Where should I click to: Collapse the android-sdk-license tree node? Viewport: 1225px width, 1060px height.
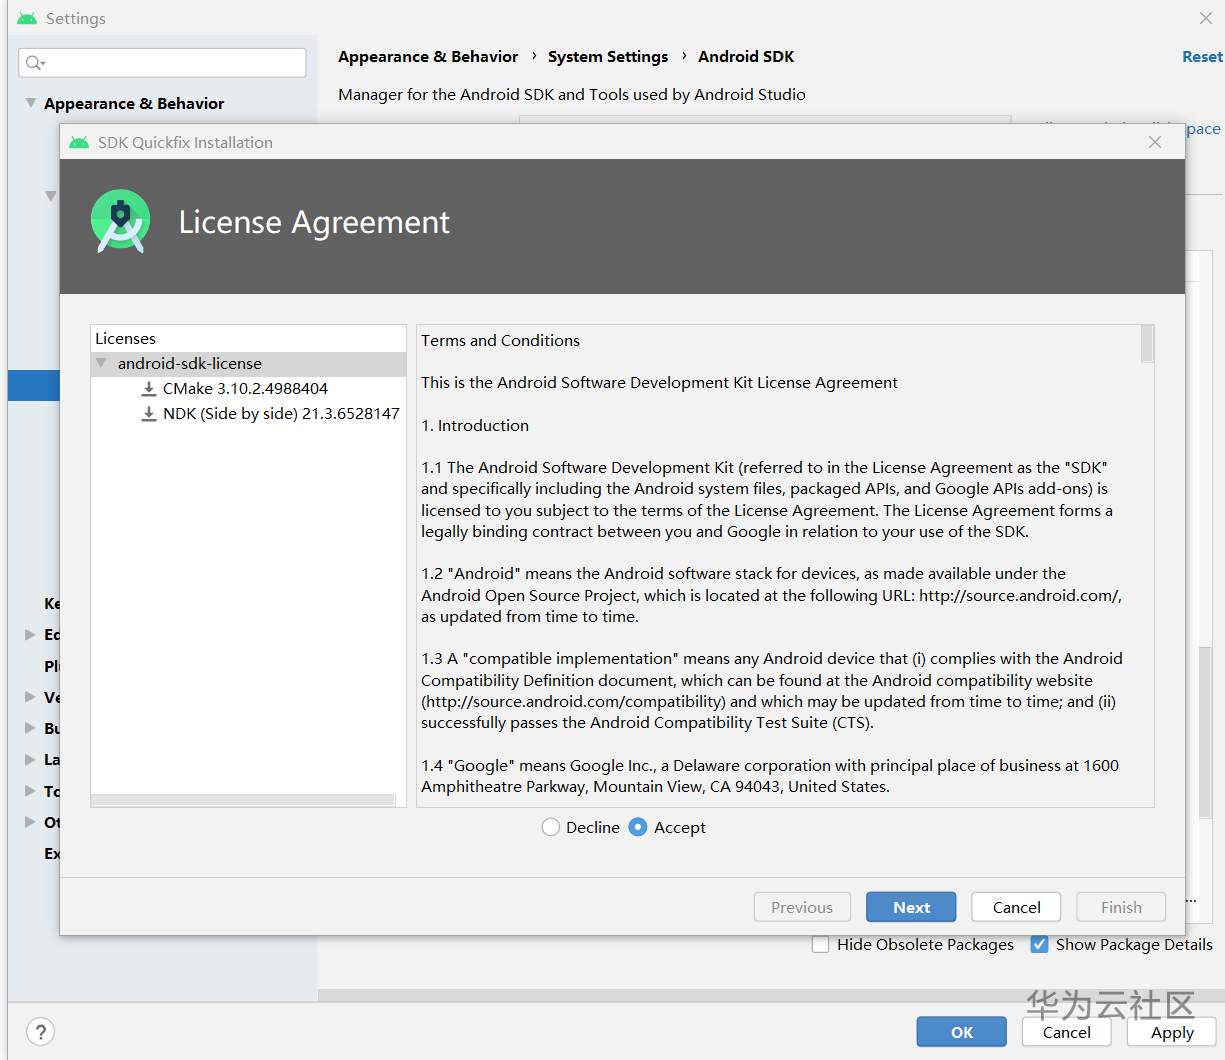click(101, 363)
